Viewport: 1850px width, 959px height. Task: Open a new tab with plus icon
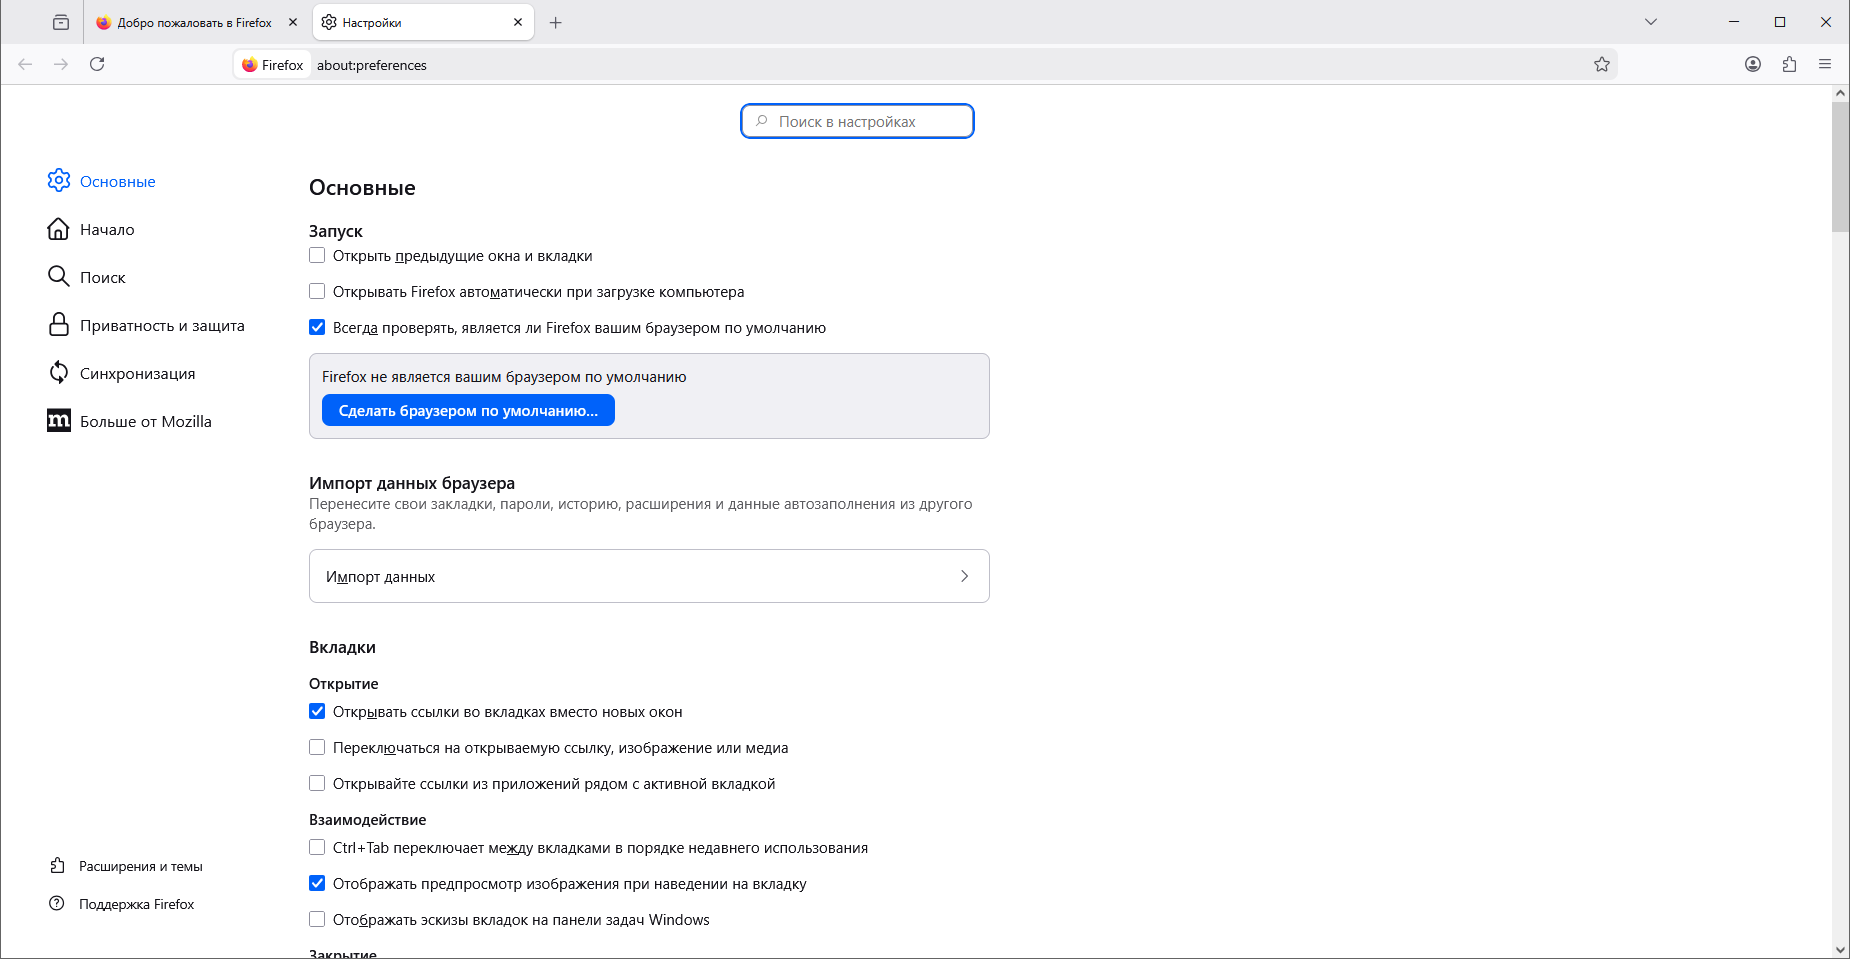(x=556, y=22)
